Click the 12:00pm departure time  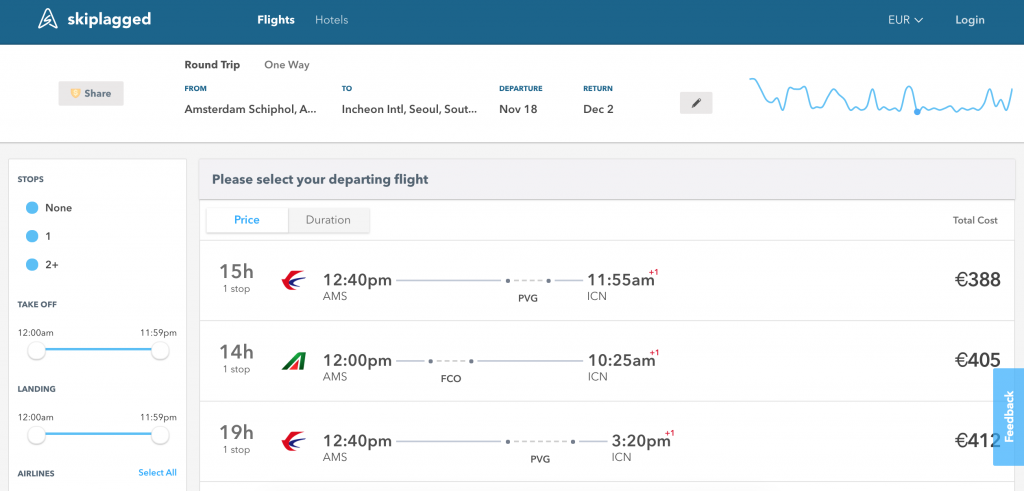357,360
